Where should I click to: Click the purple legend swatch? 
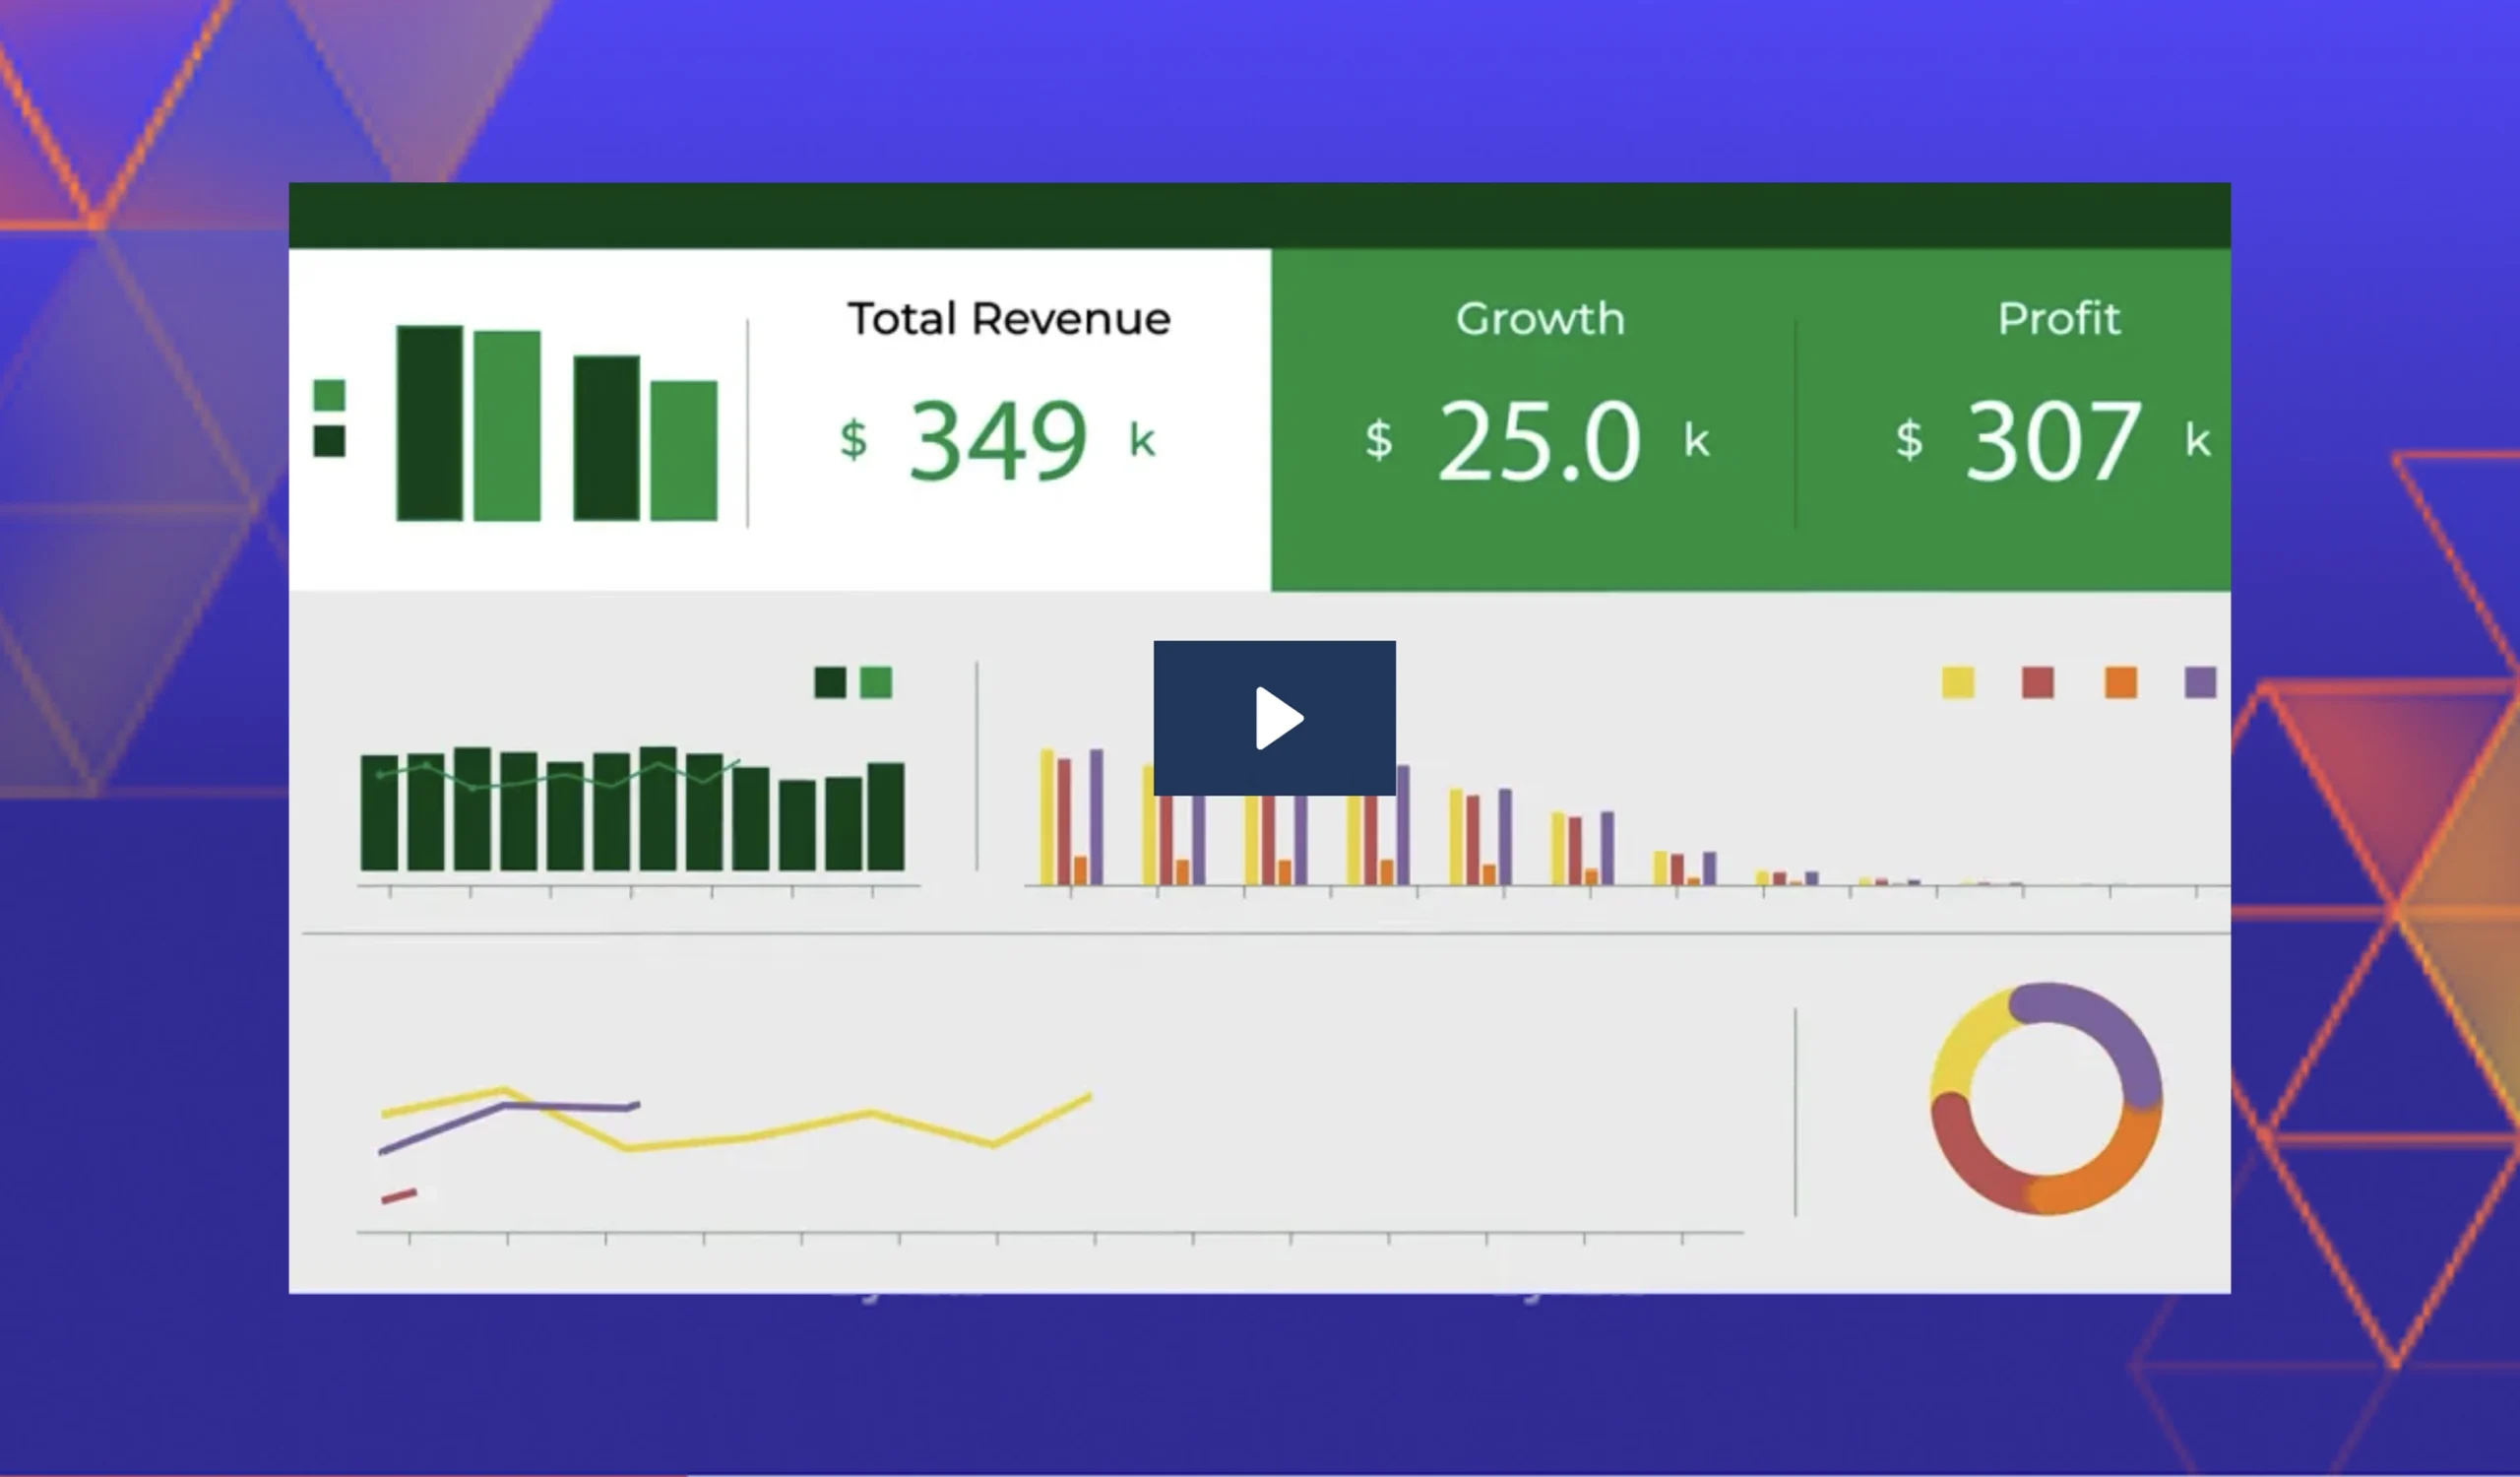click(x=2200, y=683)
